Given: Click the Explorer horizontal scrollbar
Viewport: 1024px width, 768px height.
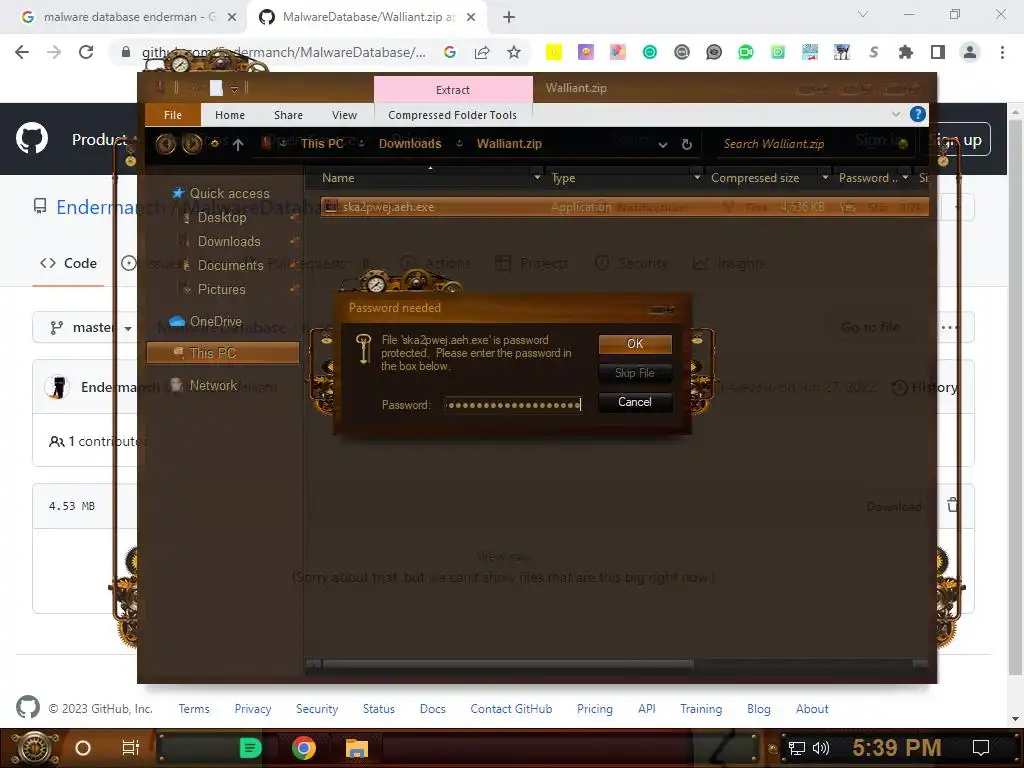Looking at the screenshot, I should coord(508,665).
